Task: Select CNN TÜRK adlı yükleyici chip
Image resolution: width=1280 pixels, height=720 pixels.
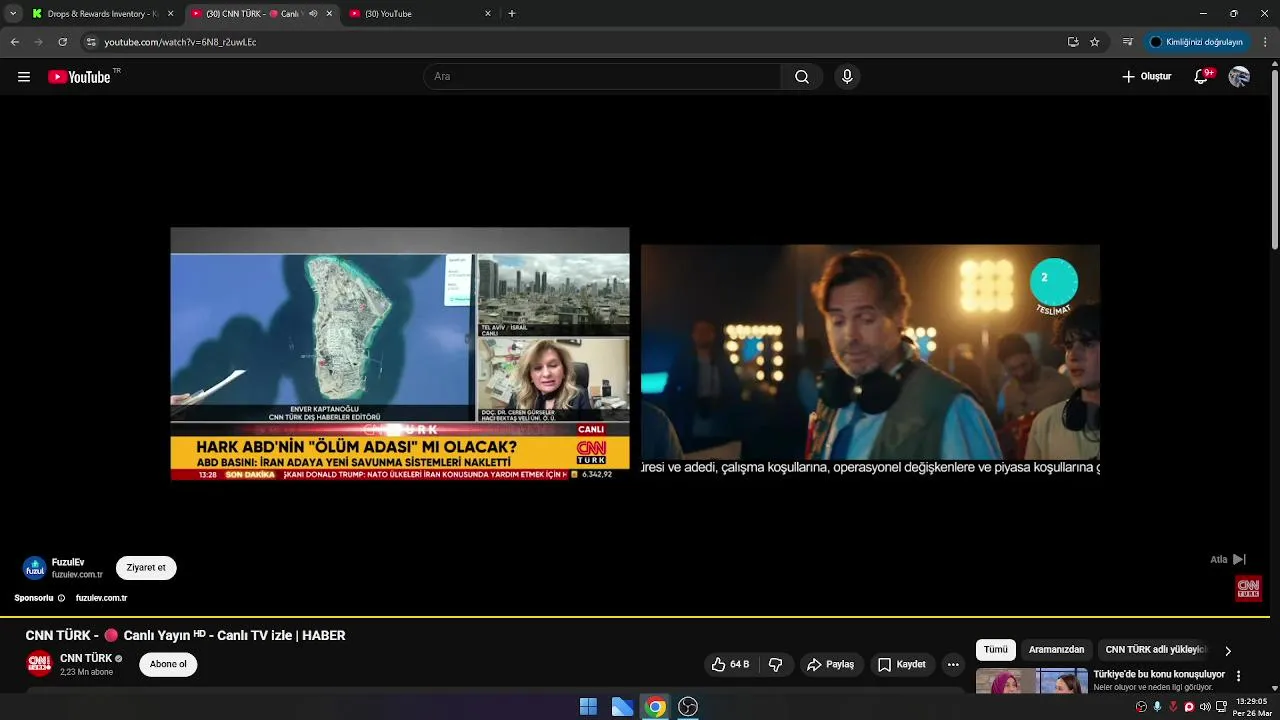Action: pos(1156,650)
